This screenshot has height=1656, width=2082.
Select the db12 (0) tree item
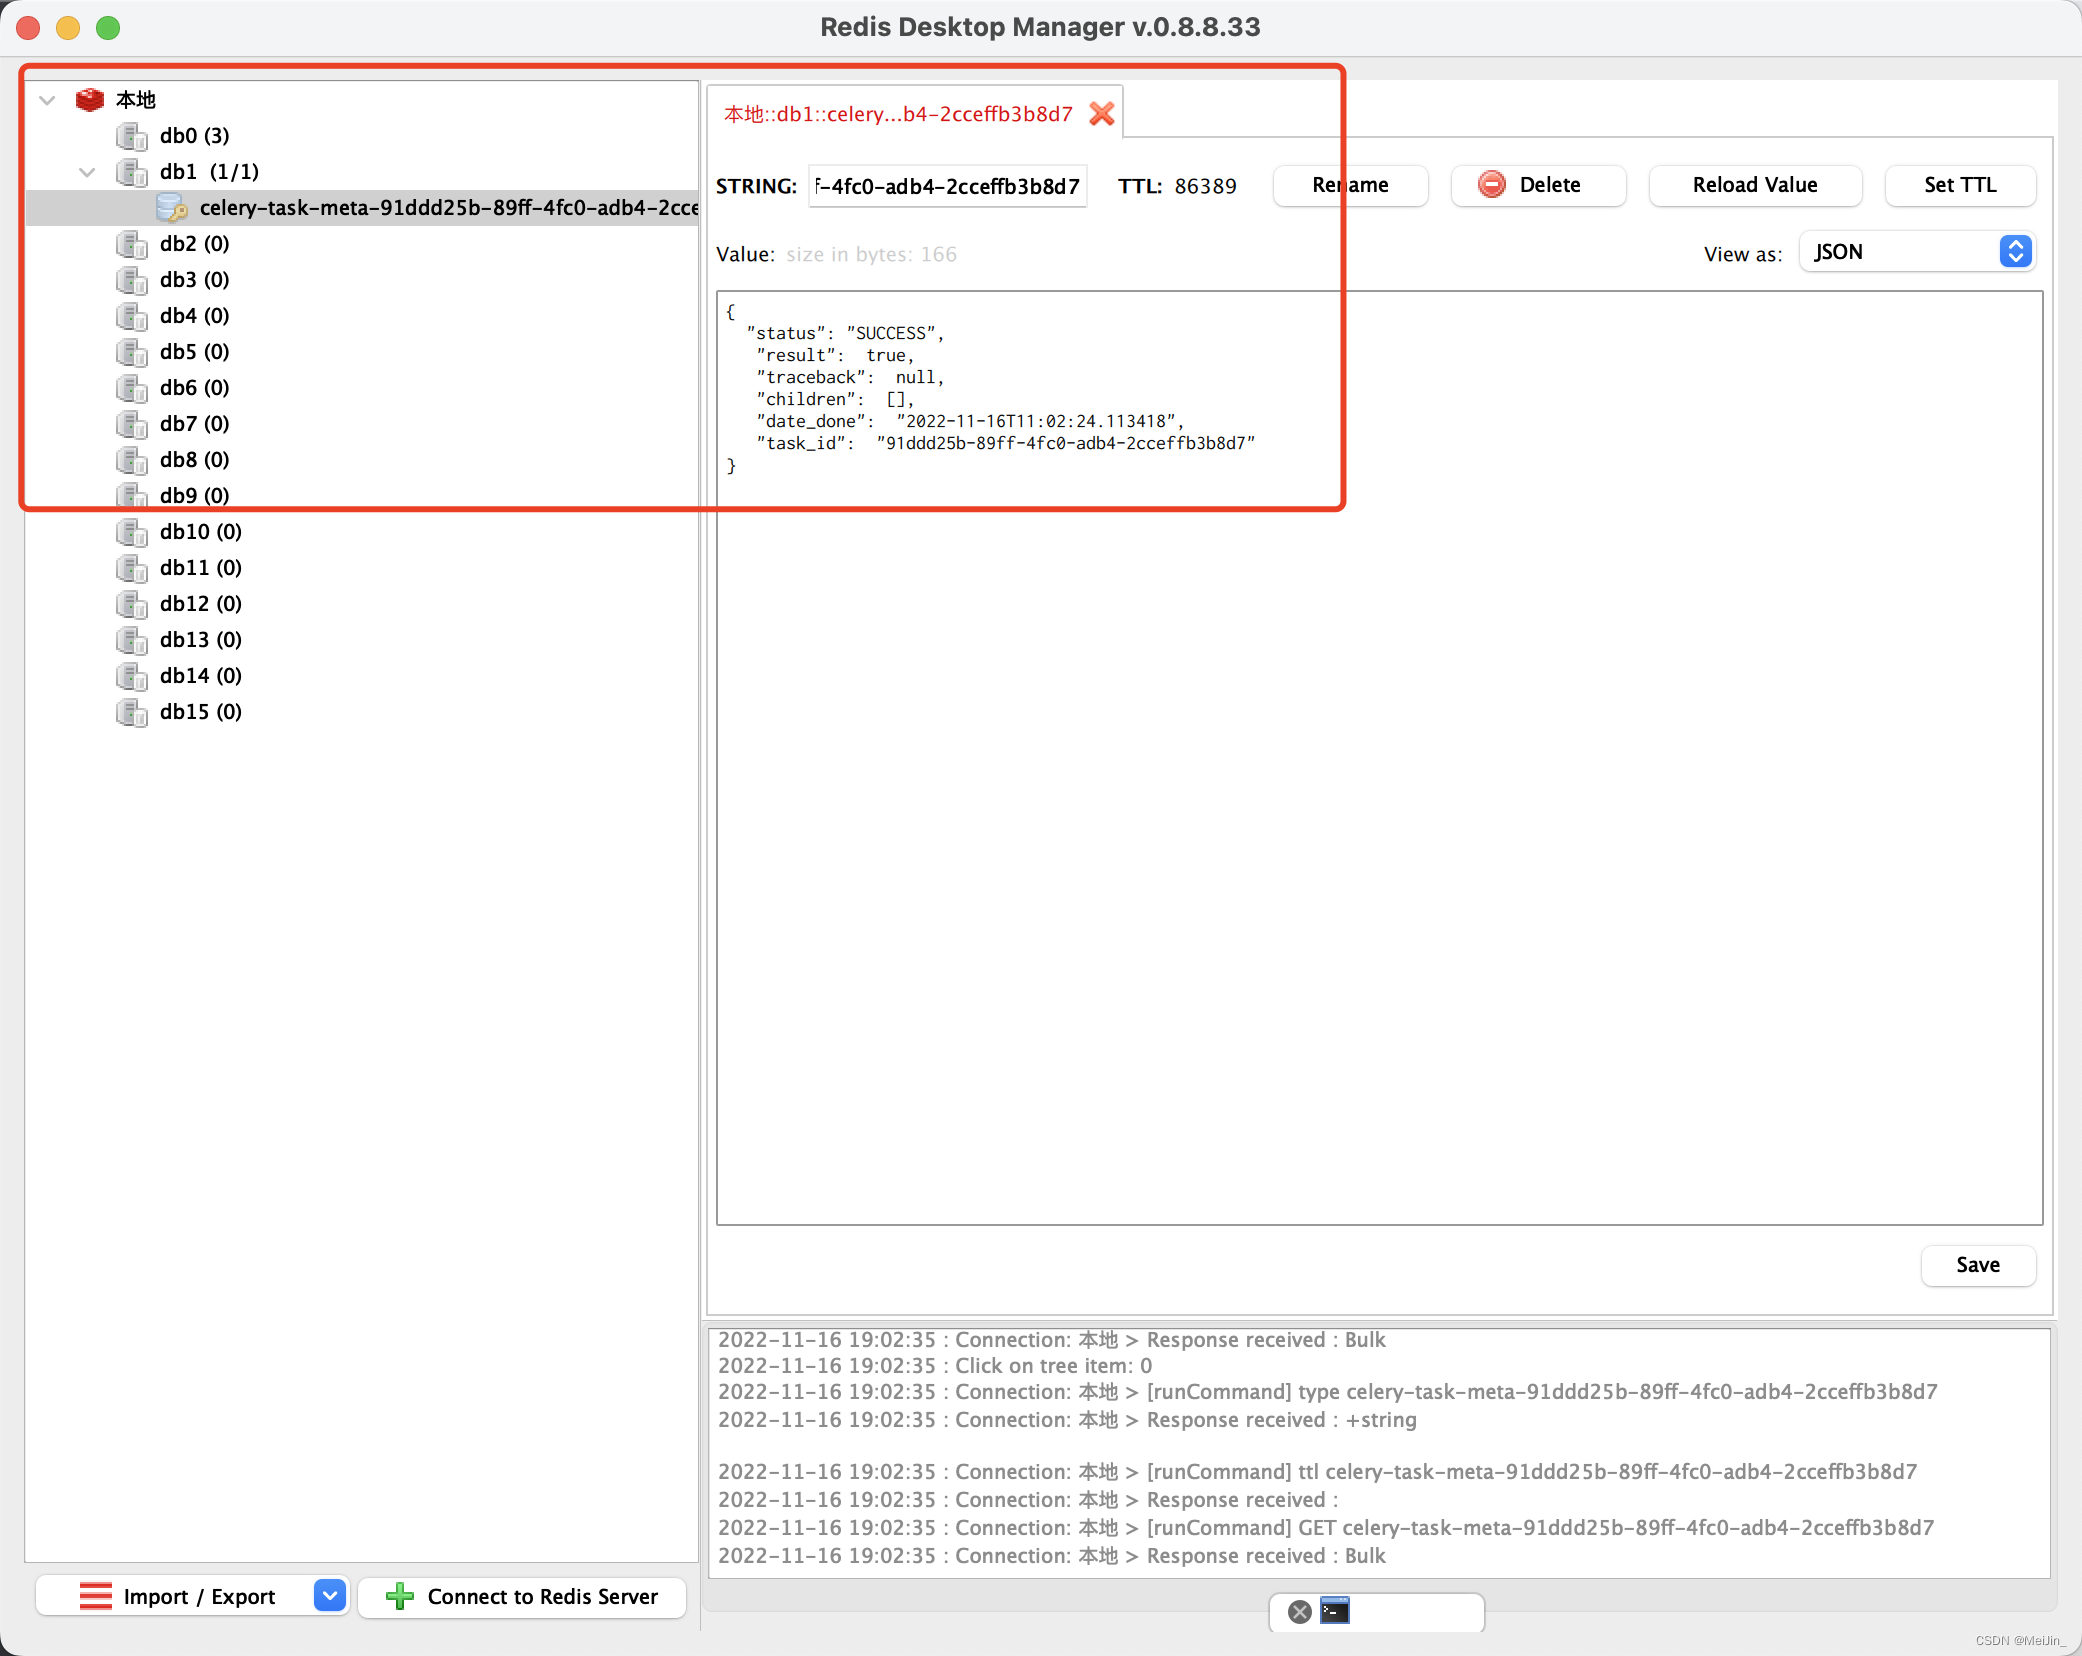[x=200, y=604]
